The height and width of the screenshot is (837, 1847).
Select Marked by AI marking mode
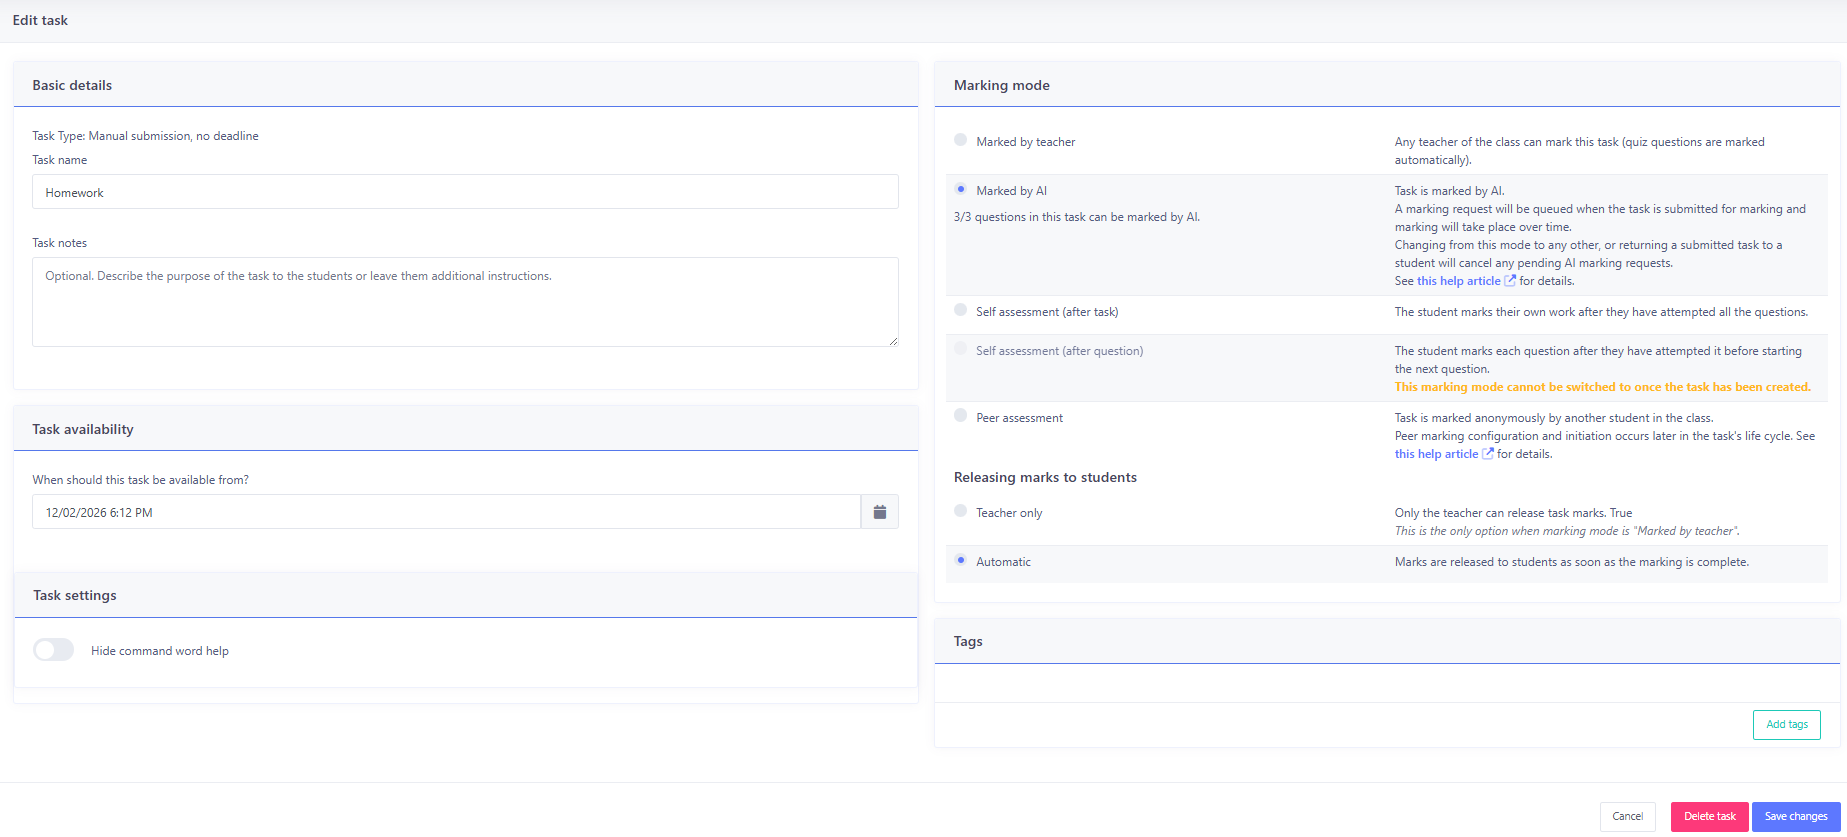(x=961, y=190)
